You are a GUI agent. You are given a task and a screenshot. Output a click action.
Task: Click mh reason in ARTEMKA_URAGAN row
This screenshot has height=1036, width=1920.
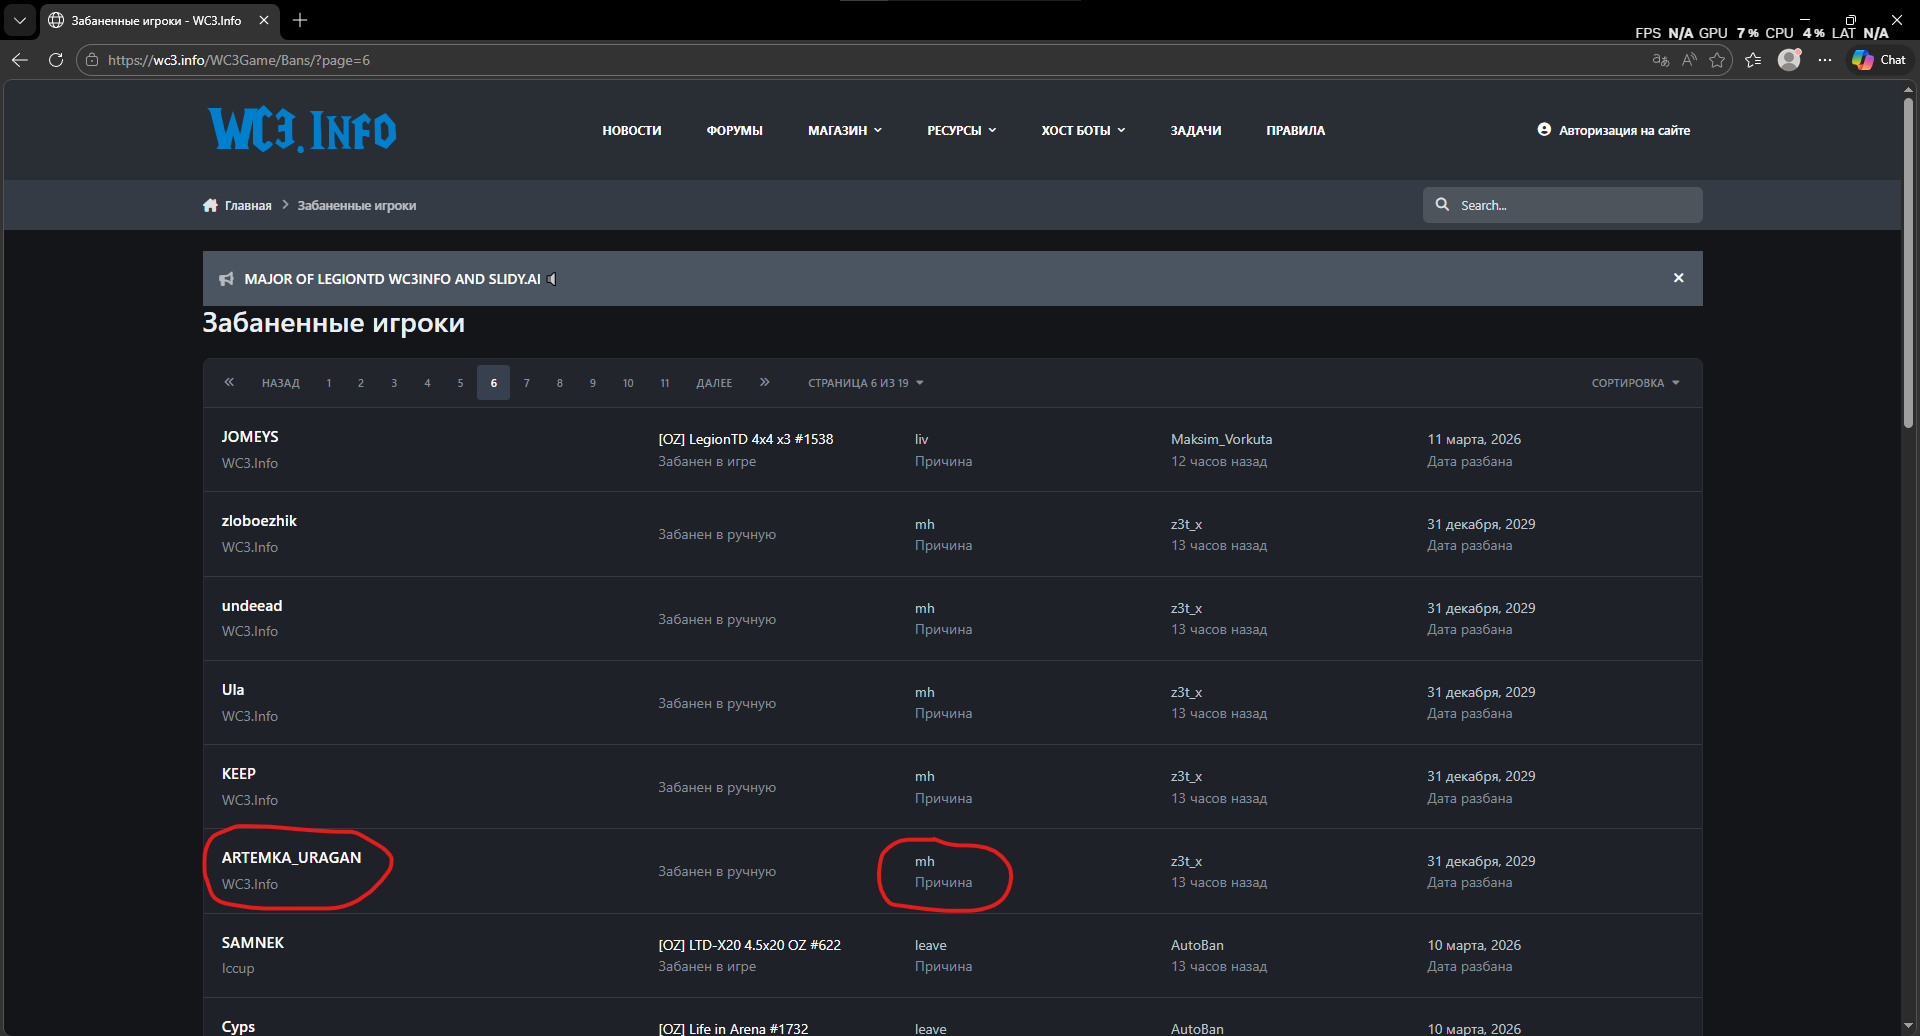point(925,862)
